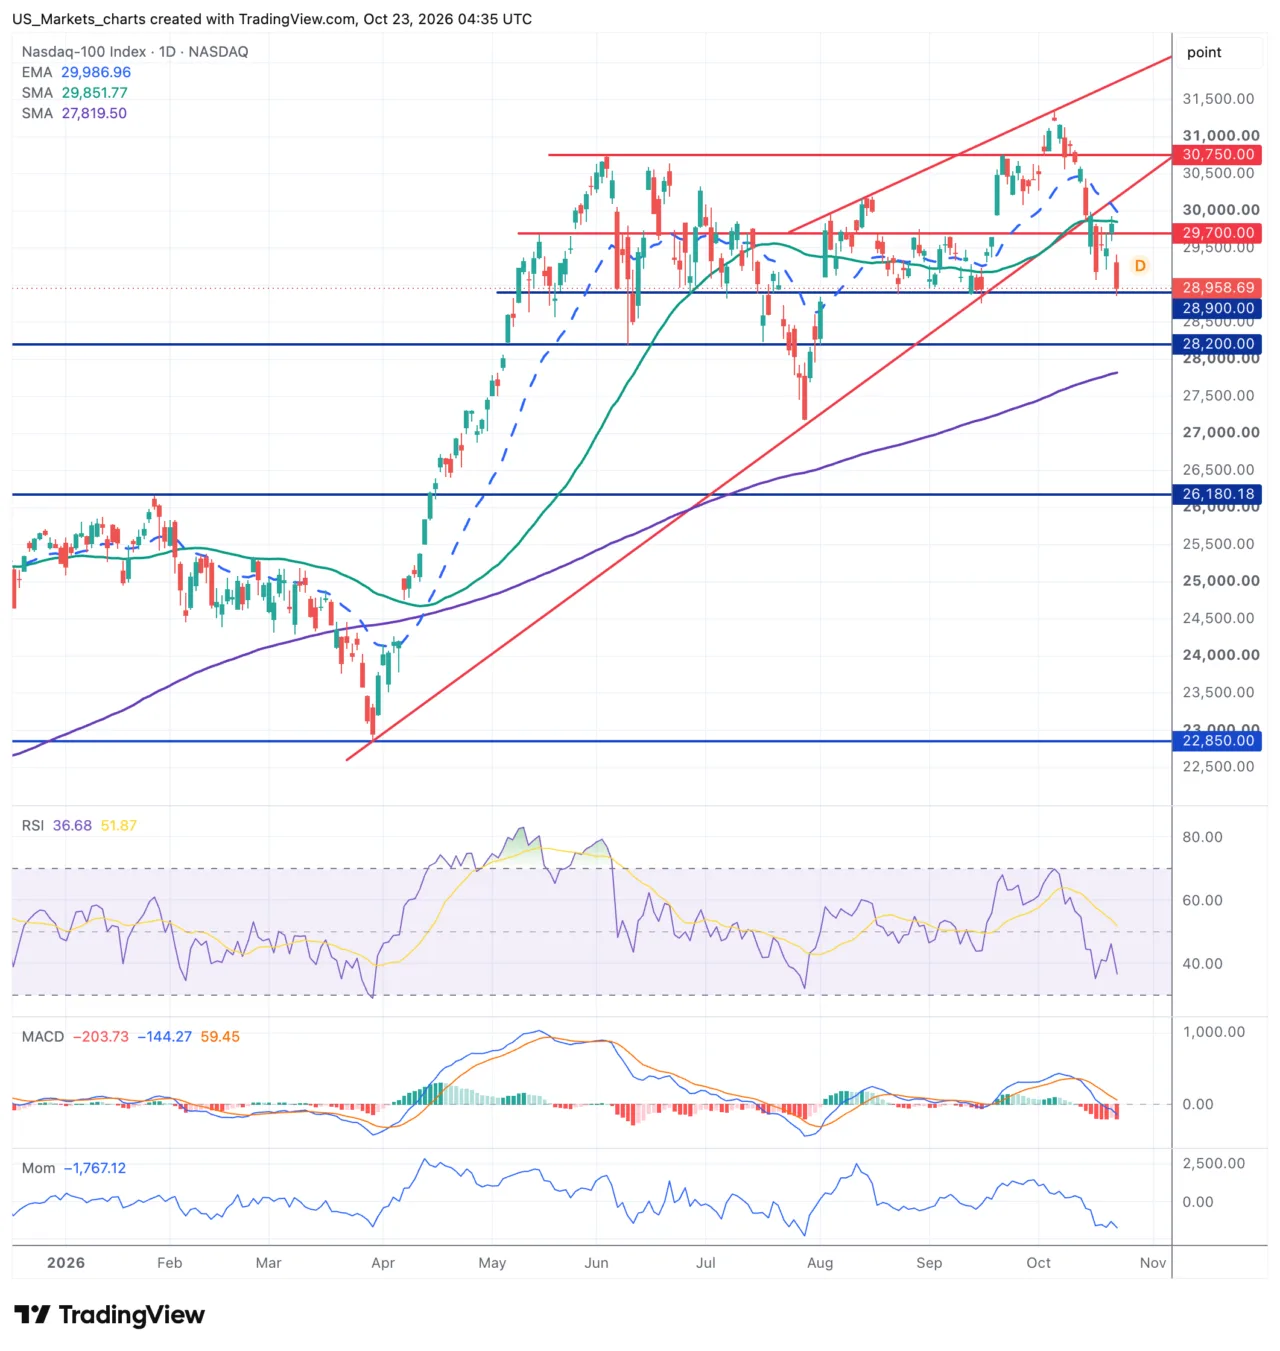Click the Nov label on time axis
1280x1351 pixels.
point(1153,1263)
